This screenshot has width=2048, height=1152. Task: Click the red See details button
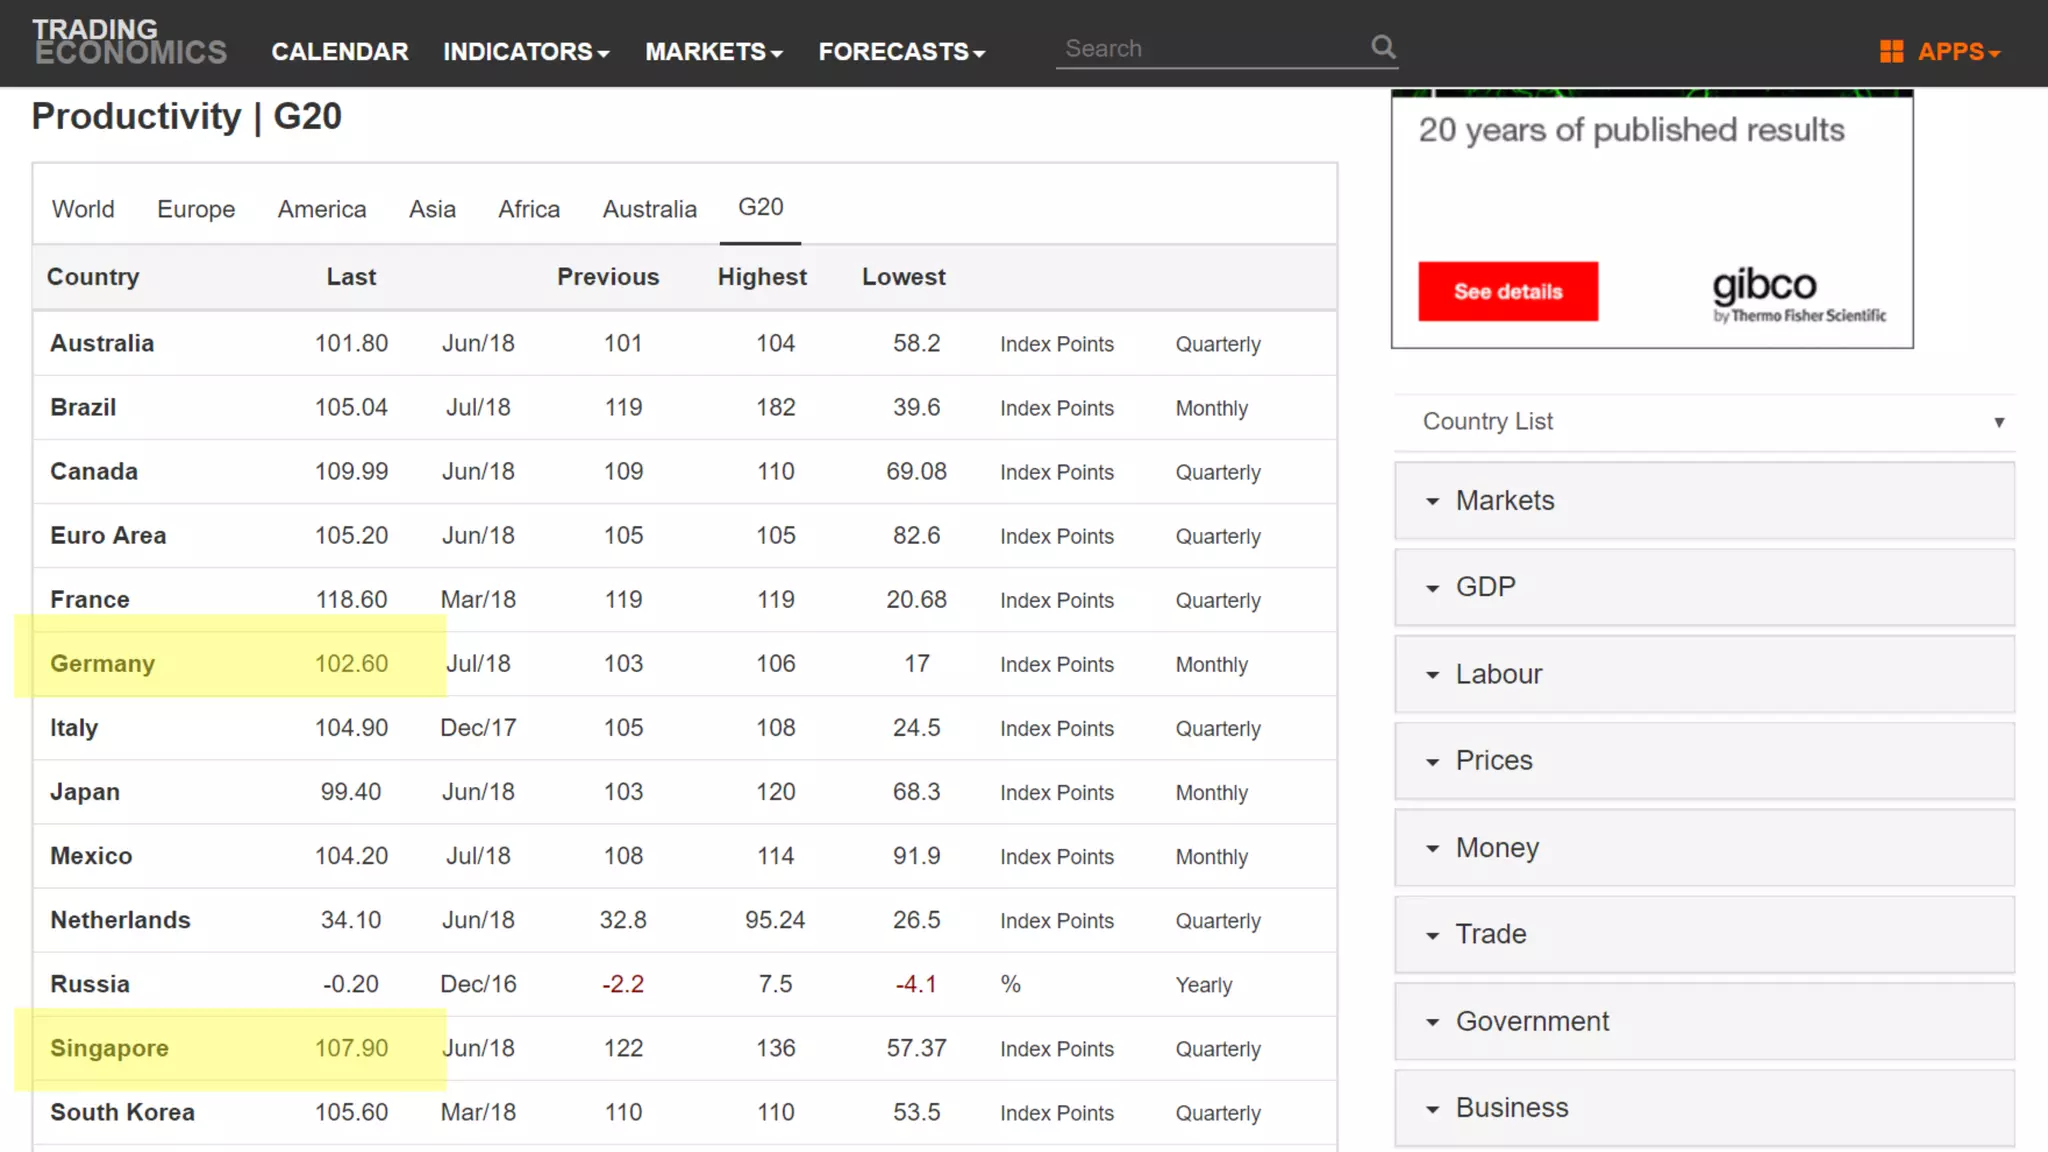point(1507,292)
